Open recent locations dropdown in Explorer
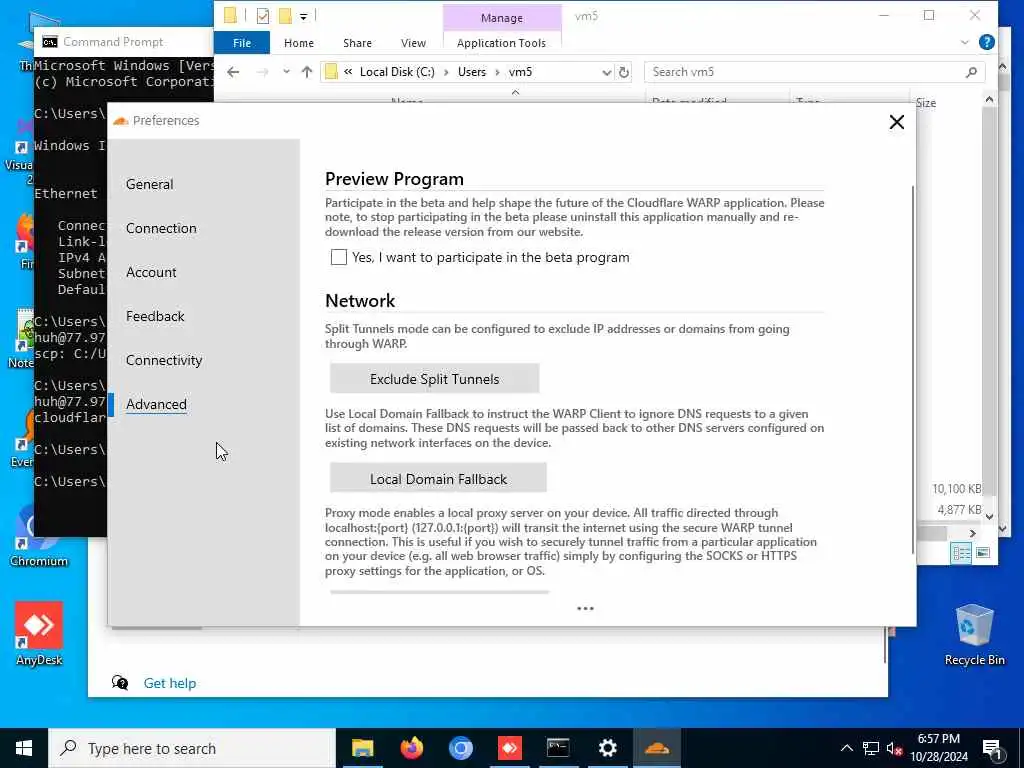This screenshot has width=1024, height=768. coord(286,72)
